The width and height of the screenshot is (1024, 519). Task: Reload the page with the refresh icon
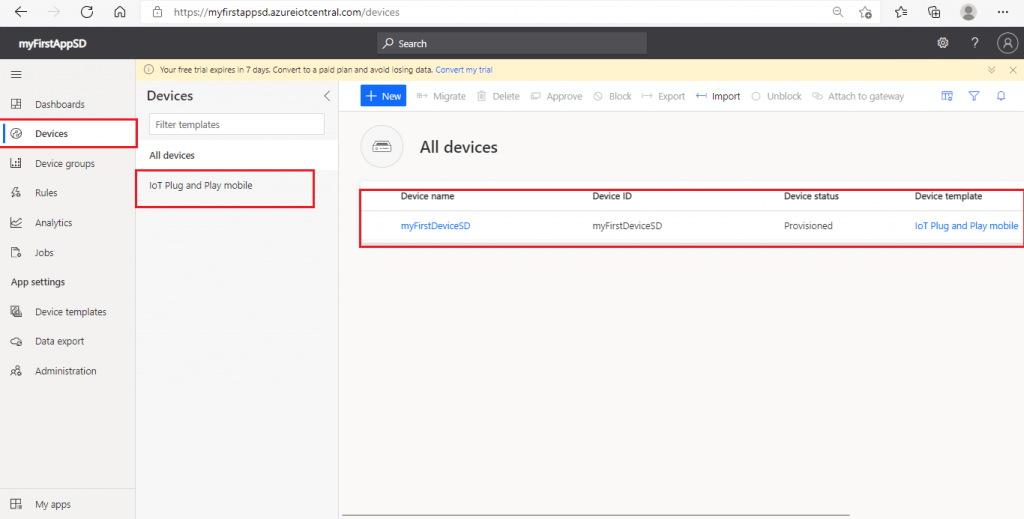[87, 12]
